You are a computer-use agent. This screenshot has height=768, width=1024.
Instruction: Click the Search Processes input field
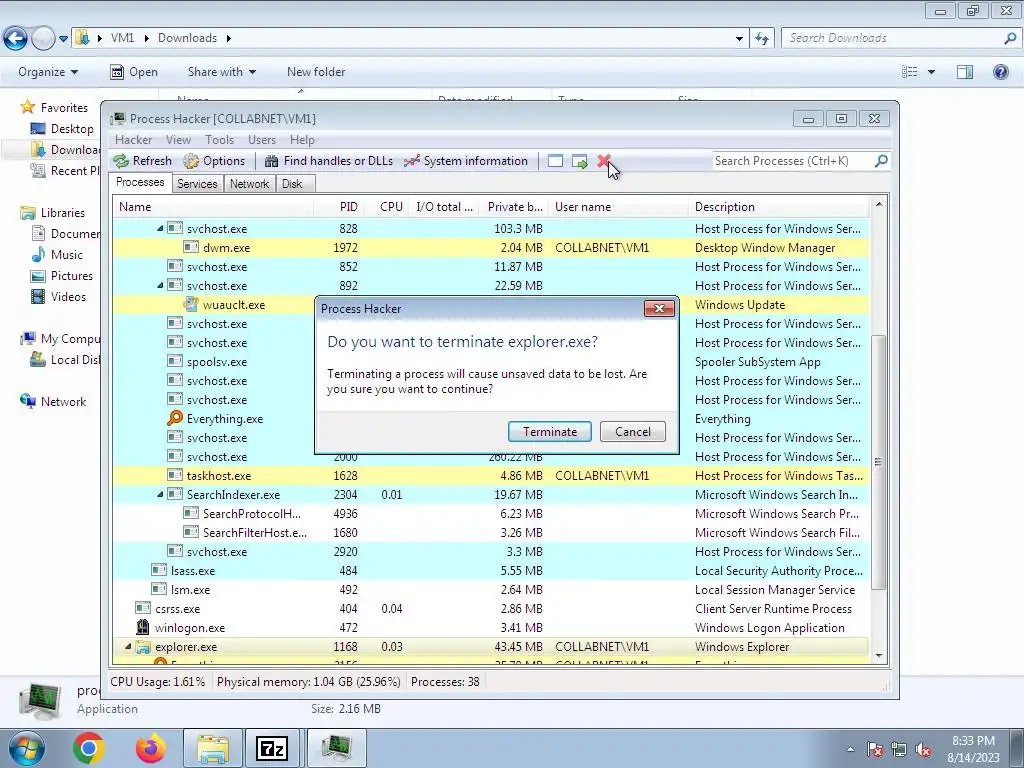coord(793,161)
